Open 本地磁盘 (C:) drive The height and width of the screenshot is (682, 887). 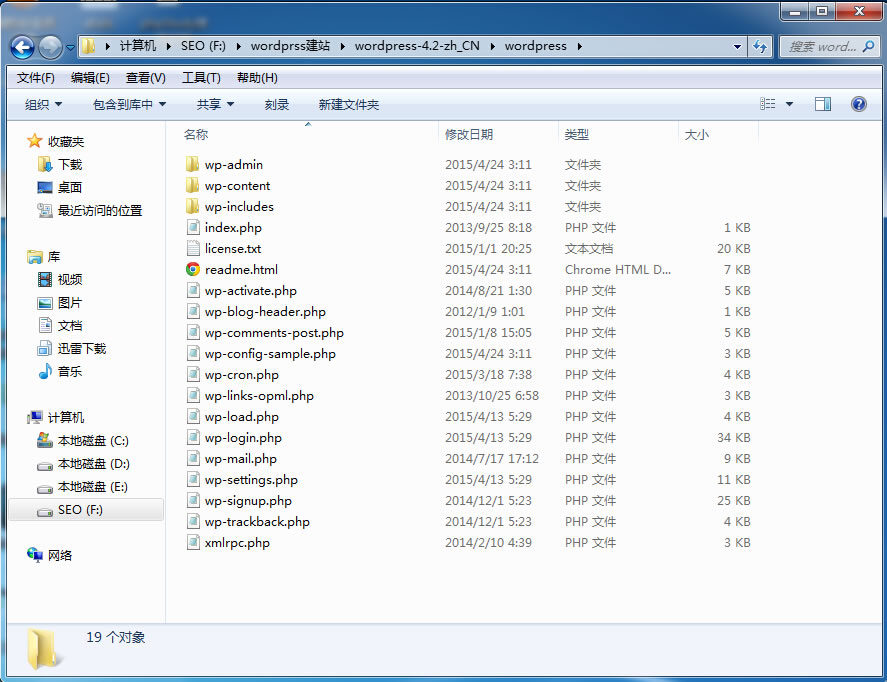click(93, 441)
